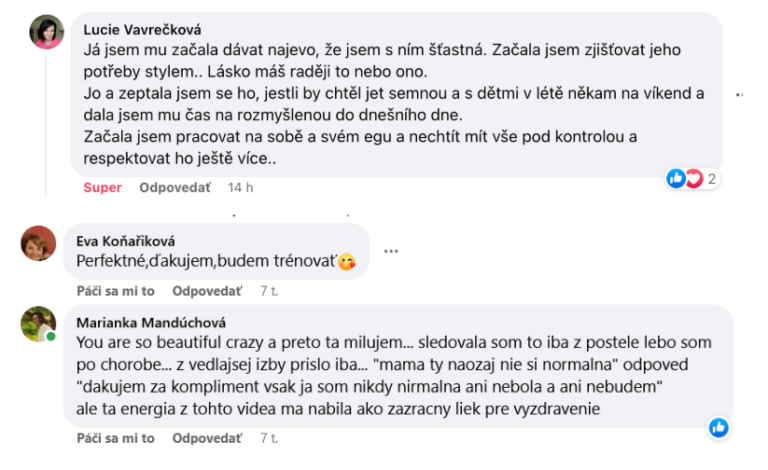Viewport: 768px width, 470px height.
Task: Reply to Eva Koňaříková's comment
Action: click(207, 291)
